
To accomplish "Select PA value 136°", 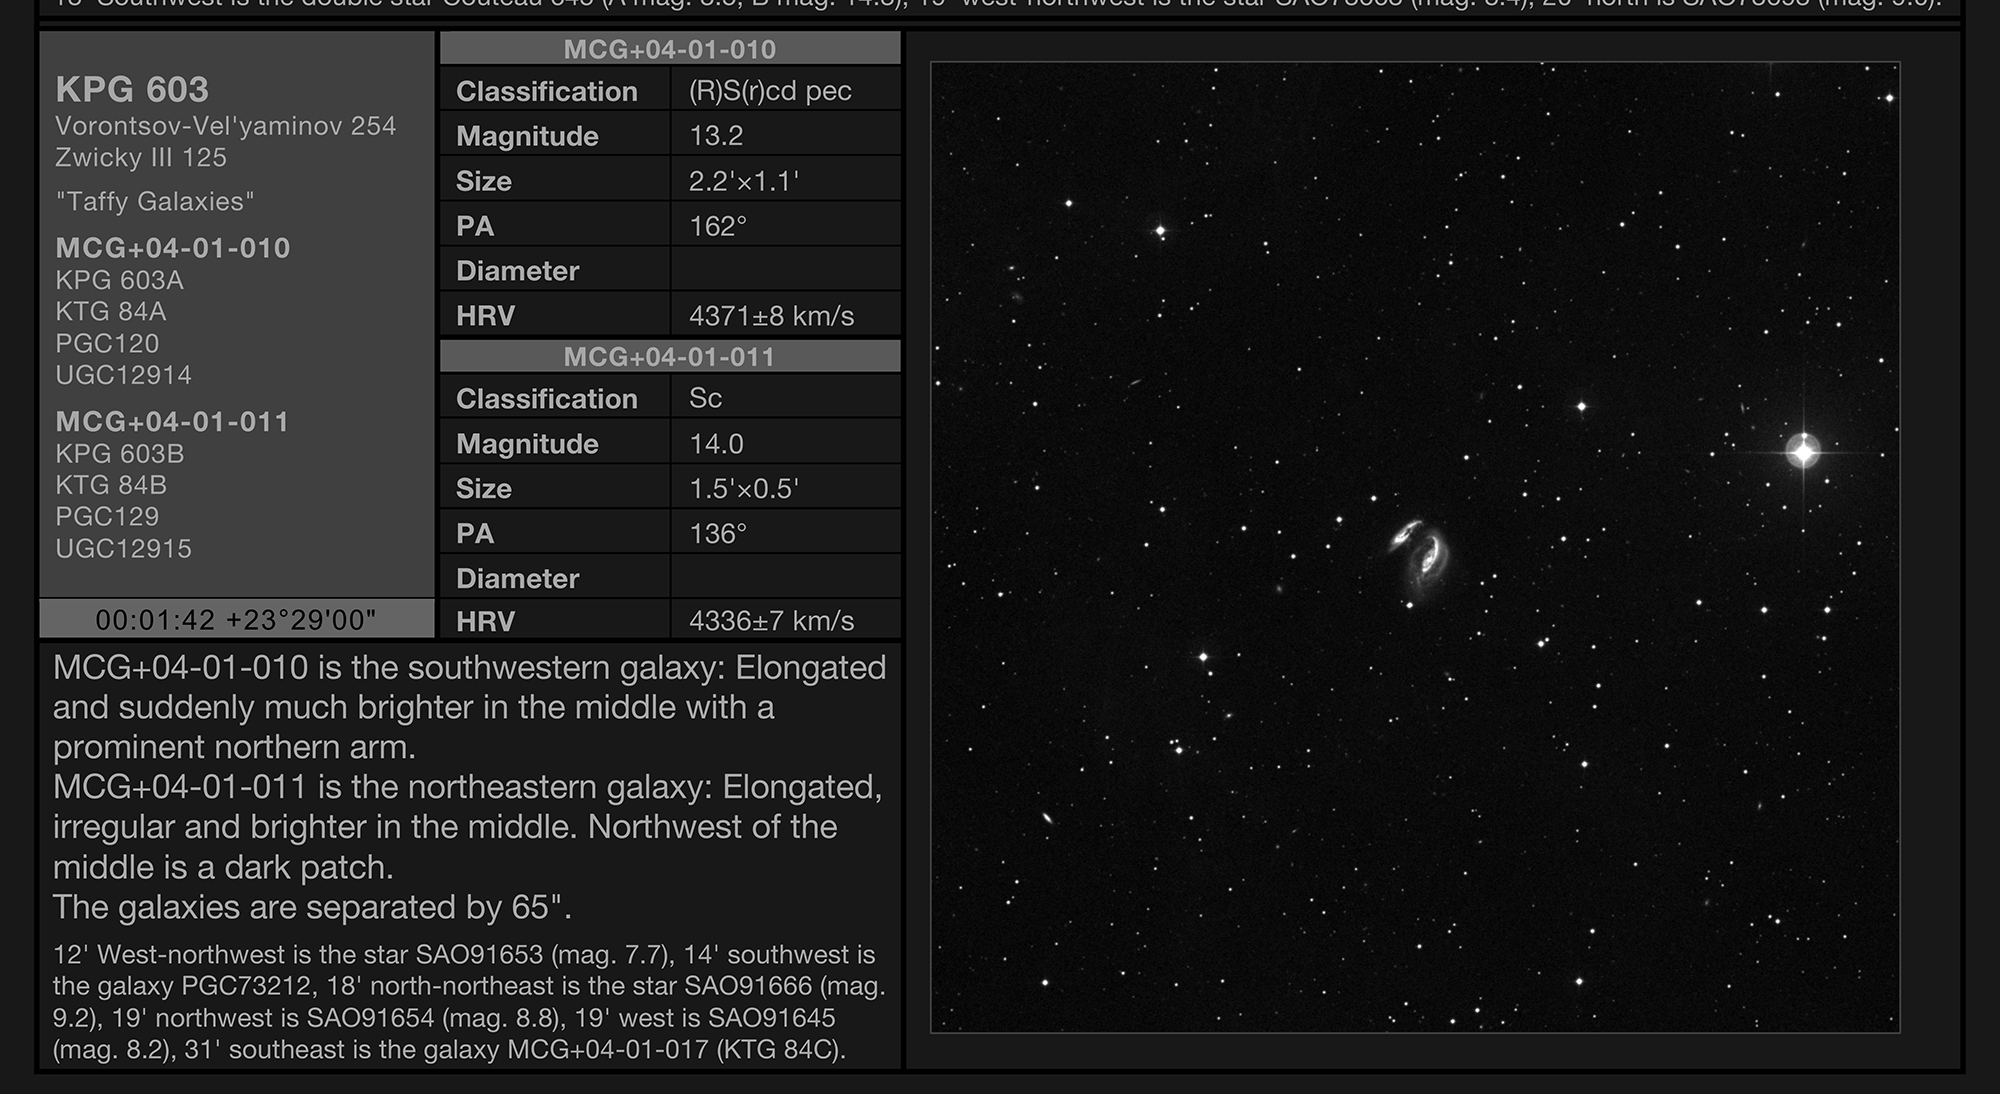I will (x=718, y=533).
